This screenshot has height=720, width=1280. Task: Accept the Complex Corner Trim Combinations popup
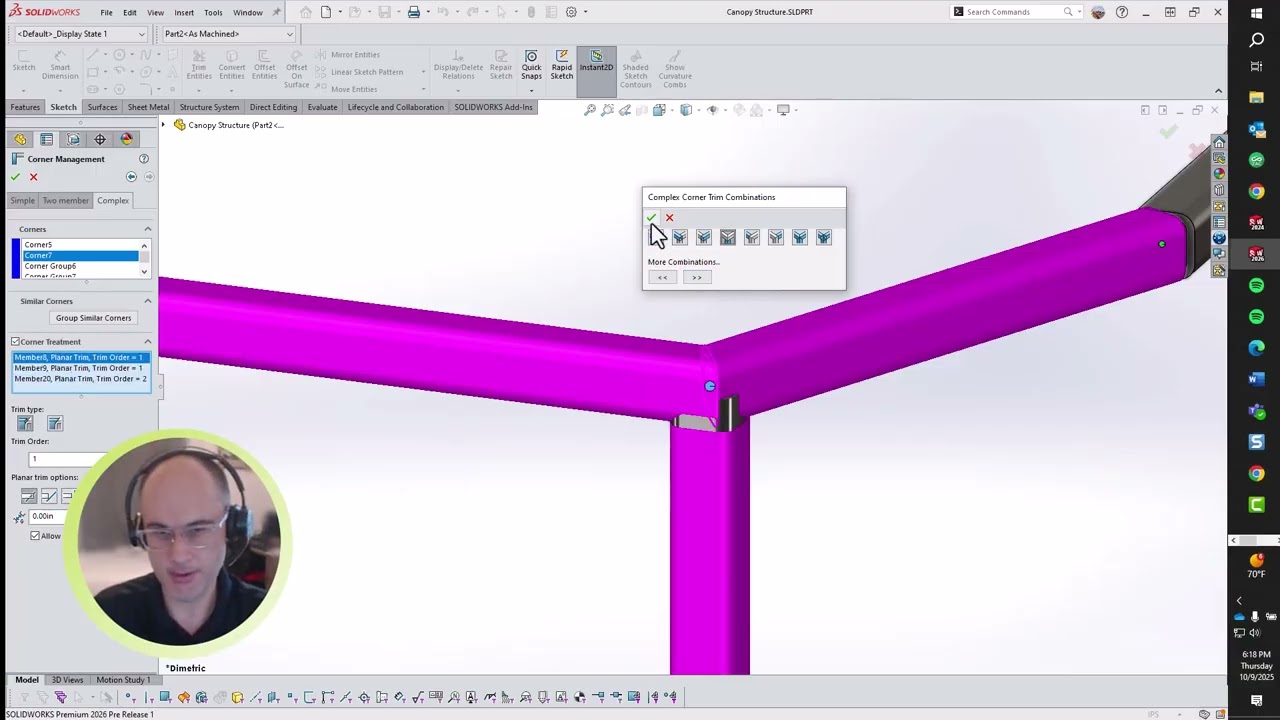(x=651, y=217)
